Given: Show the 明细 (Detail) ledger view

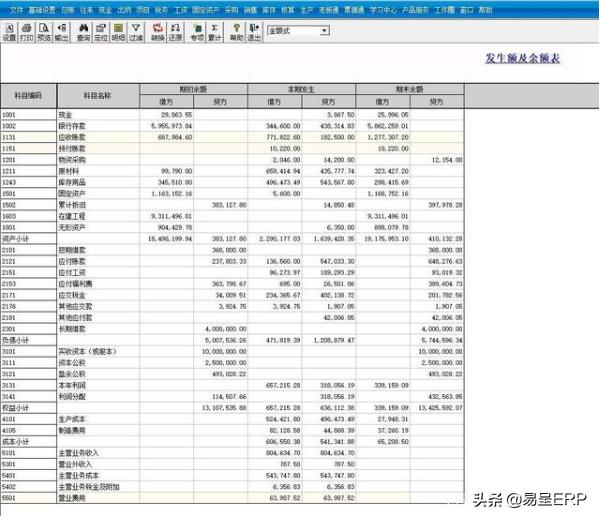Looking at the screenshot, I should coord(118,30).
